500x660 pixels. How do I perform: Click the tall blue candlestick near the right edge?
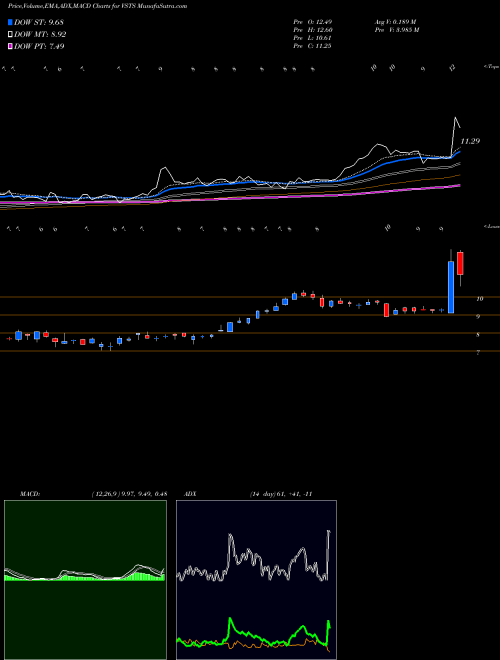(451, 287)
